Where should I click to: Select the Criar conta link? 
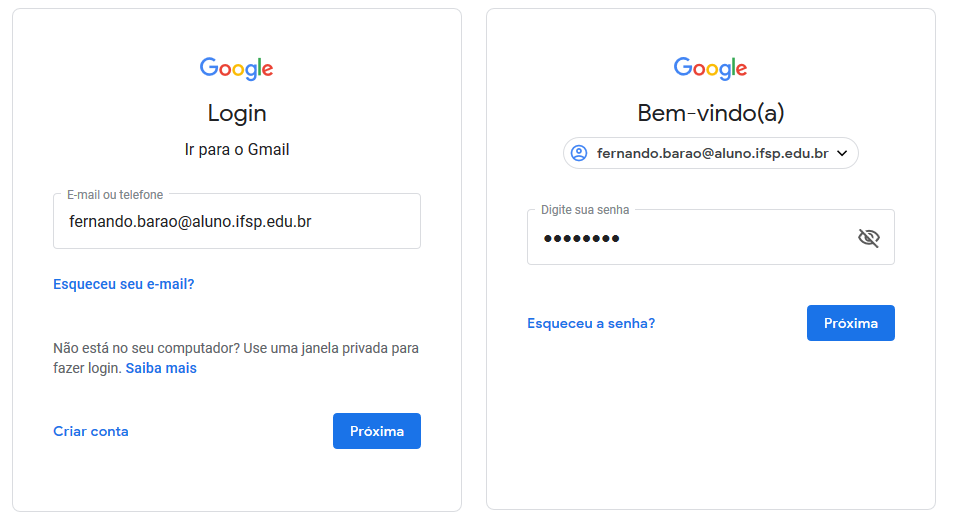91,431
